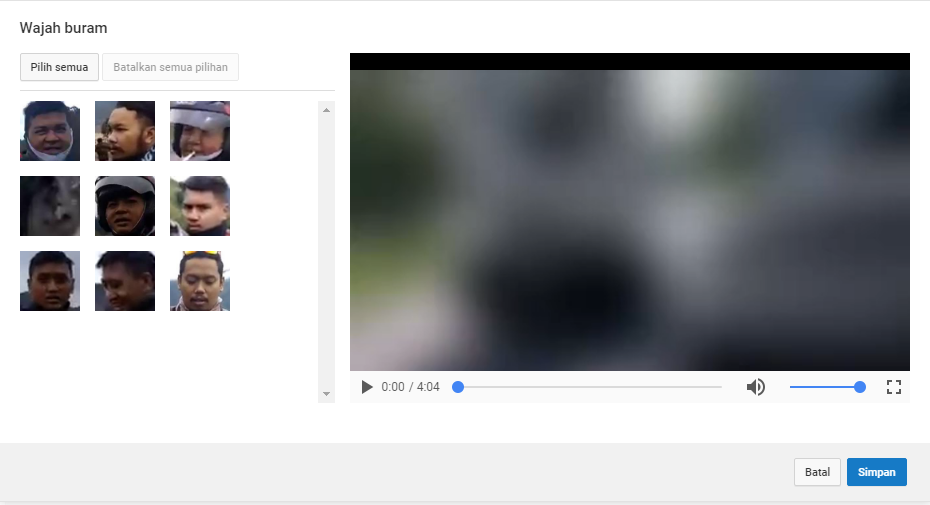Select the black-helmet face thumbnail
The height and width of the screenshot is (505, 930).
125,206
